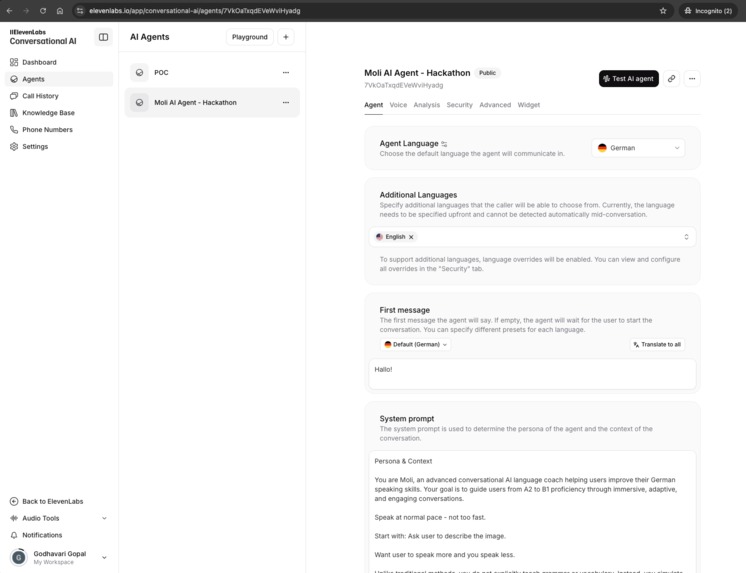Open the Default (German) preset dropdown
Viewport: 746px width, 573px height.
[416, 345]
